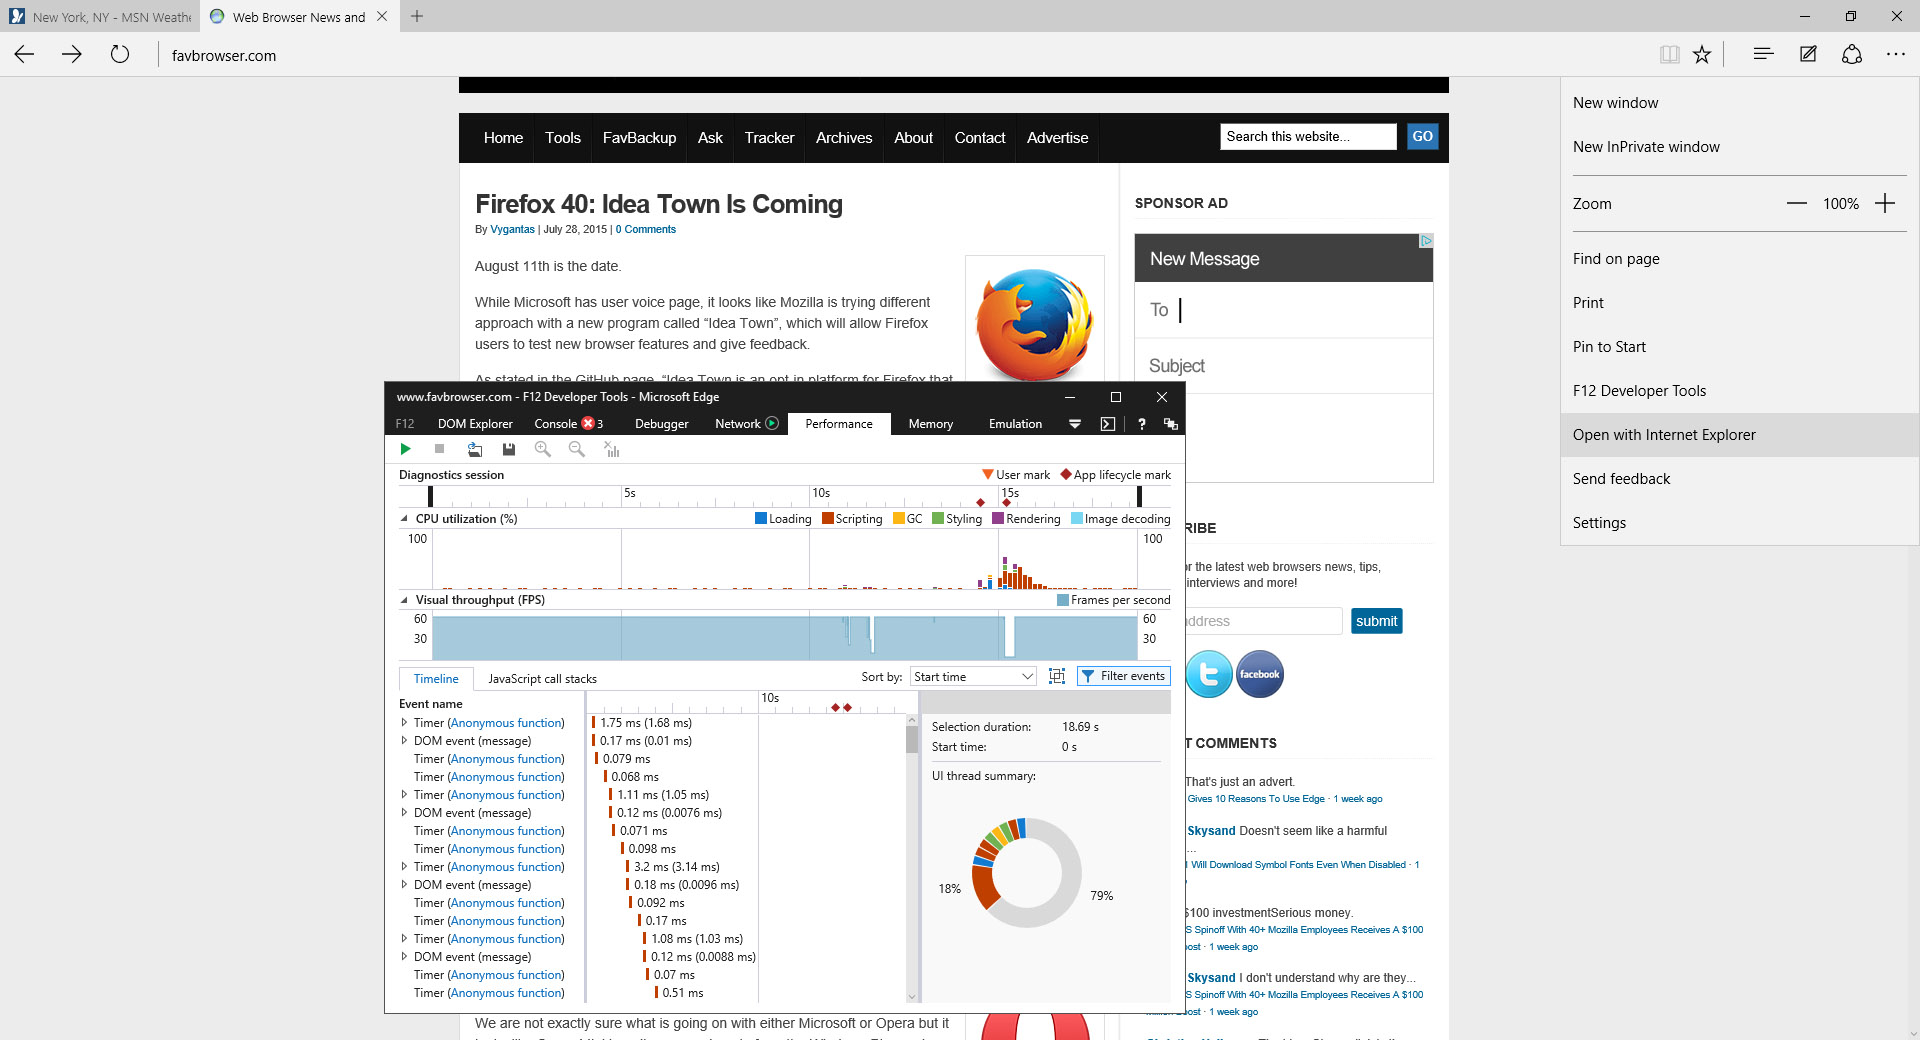Switch to JavaScript call stacks tab
1920x1040 pixels.
pos(542,679)
